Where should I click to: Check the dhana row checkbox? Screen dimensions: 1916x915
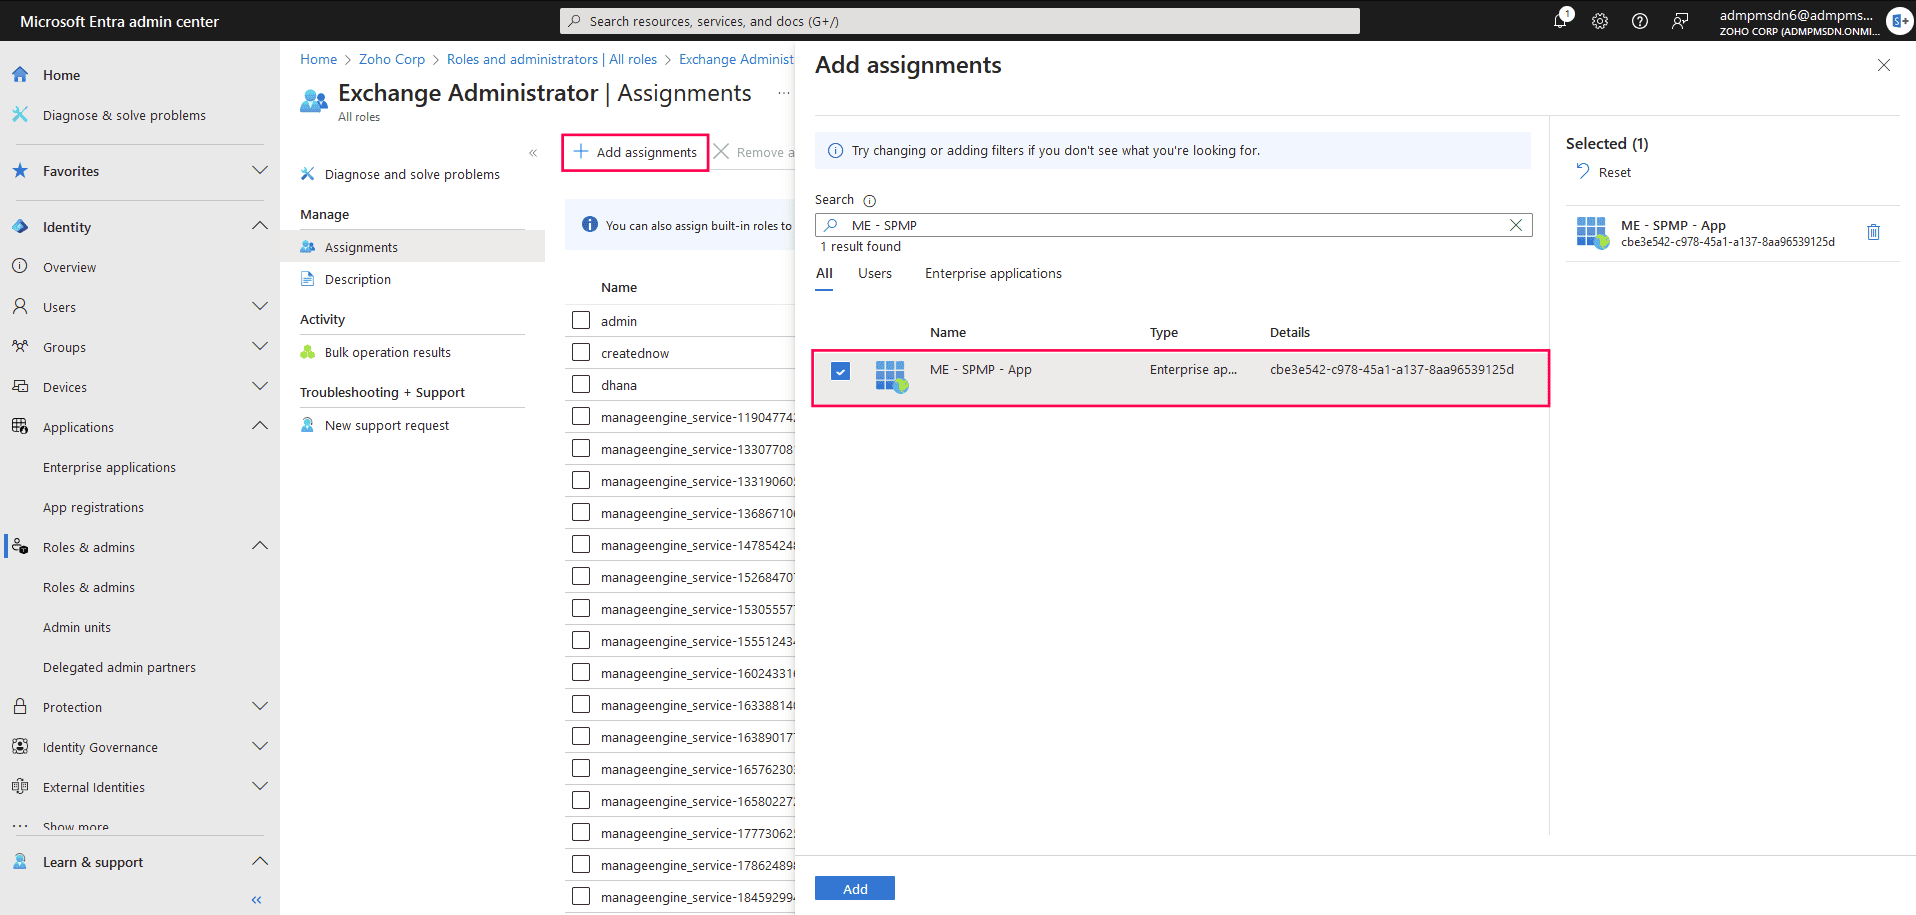click(581, 384)
